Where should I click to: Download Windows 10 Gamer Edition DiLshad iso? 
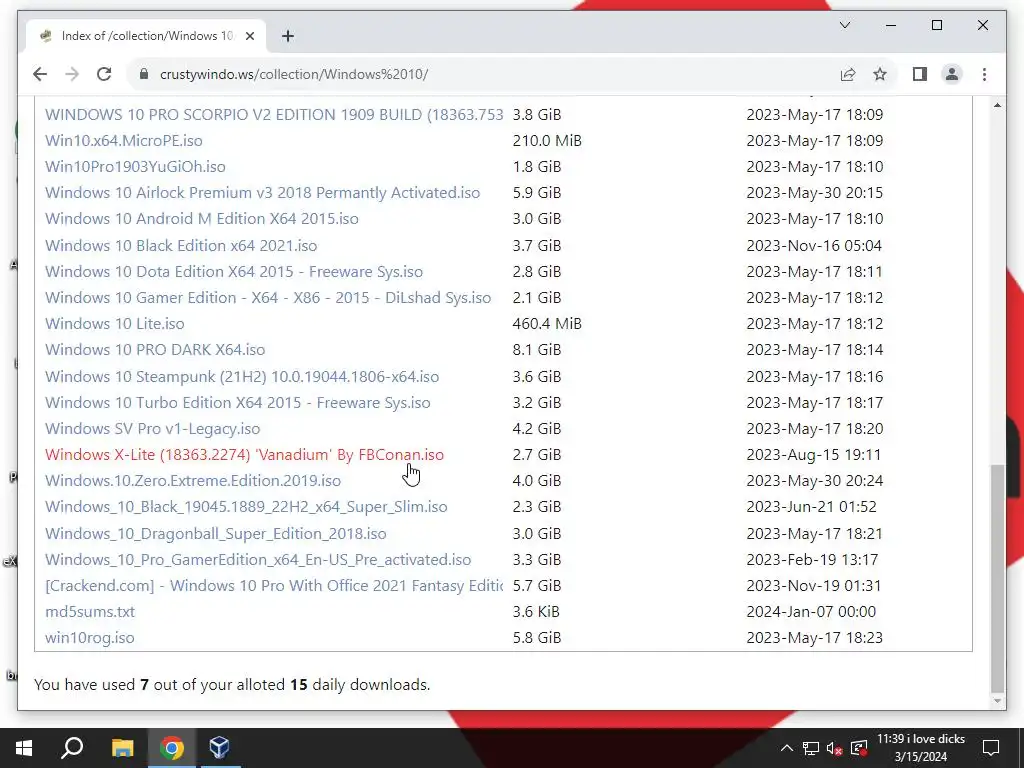coord(268,298)
